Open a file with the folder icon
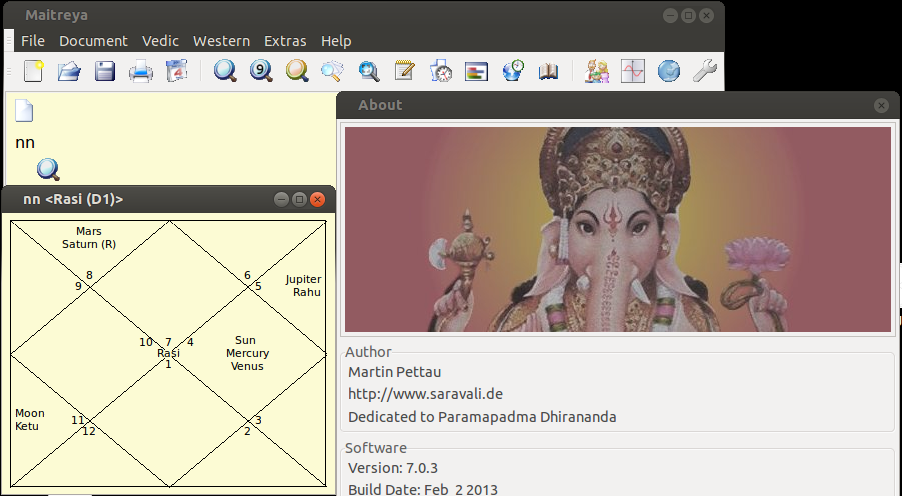 69,71
